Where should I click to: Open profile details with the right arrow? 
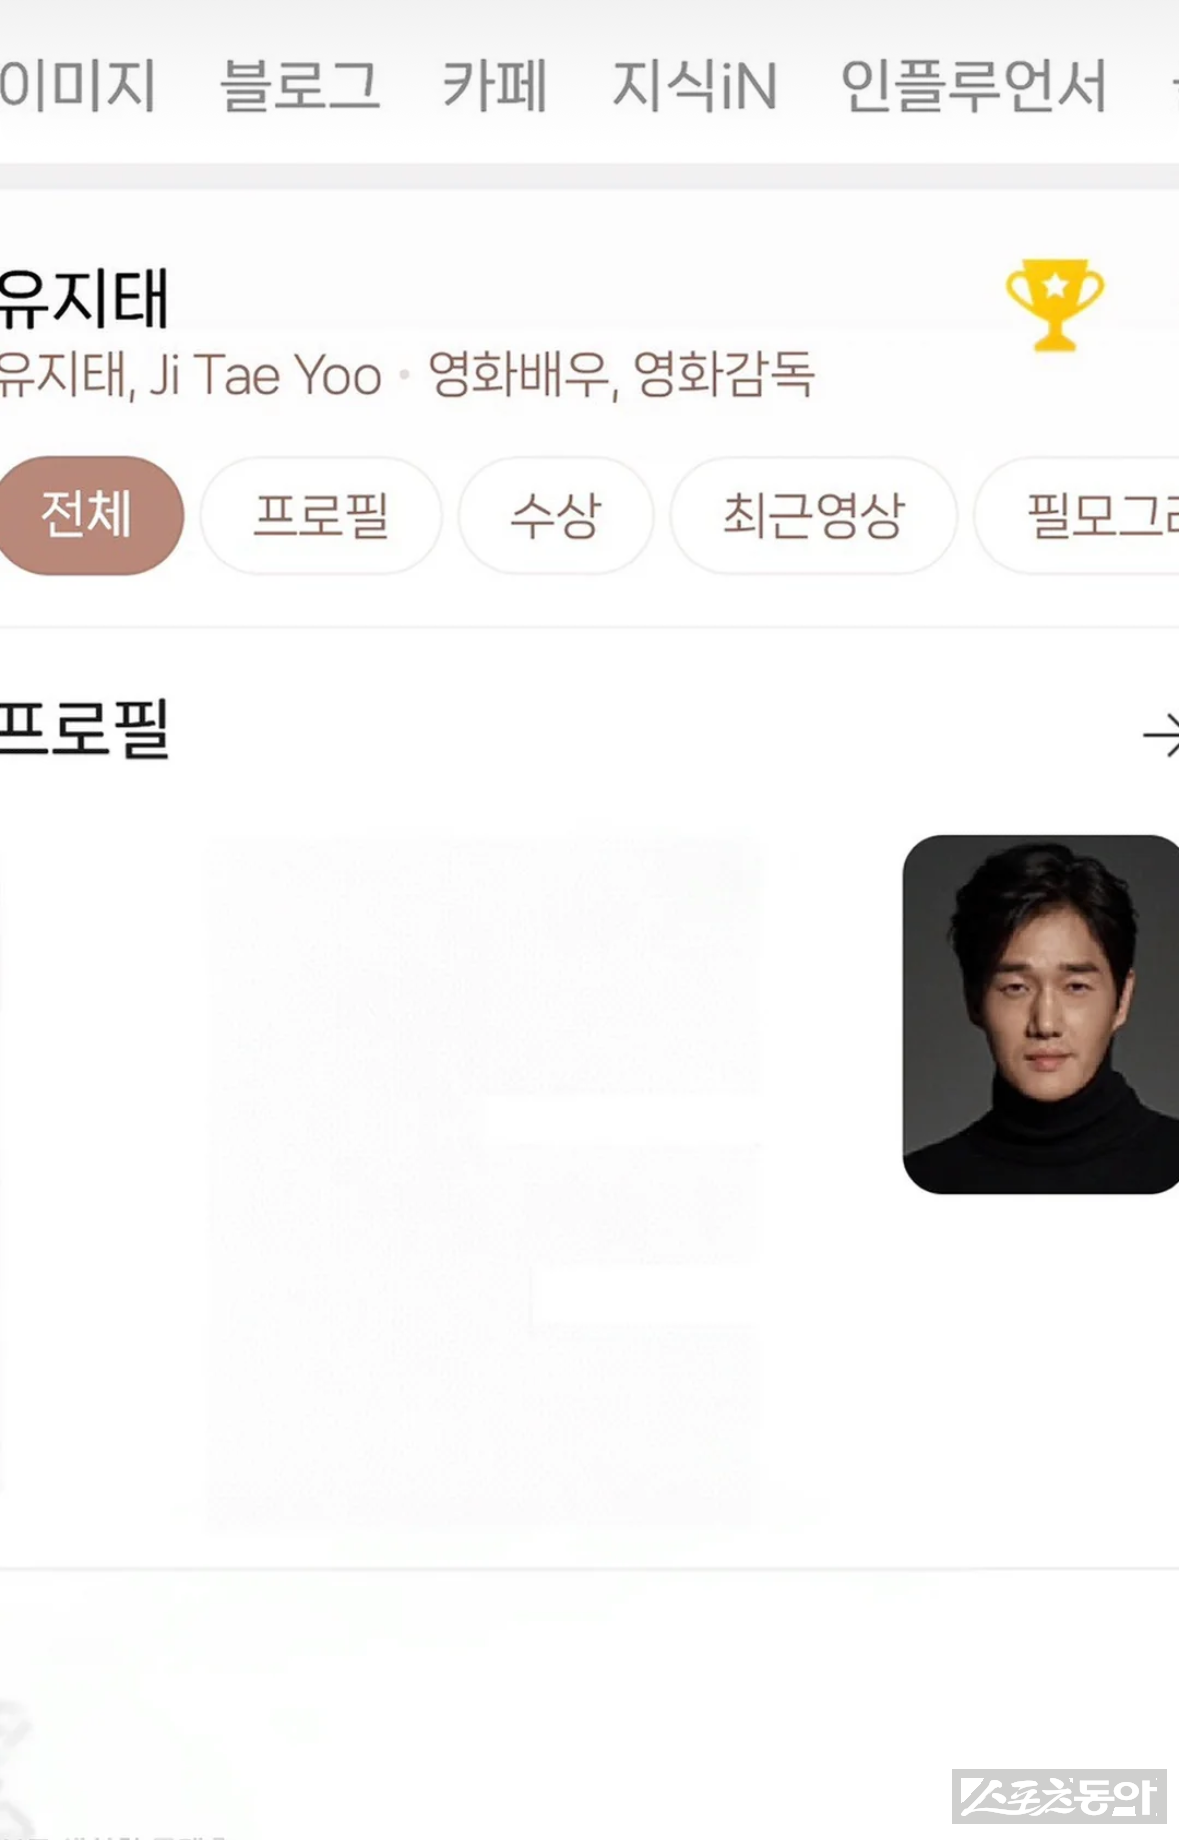click(x=1162, y=736)
